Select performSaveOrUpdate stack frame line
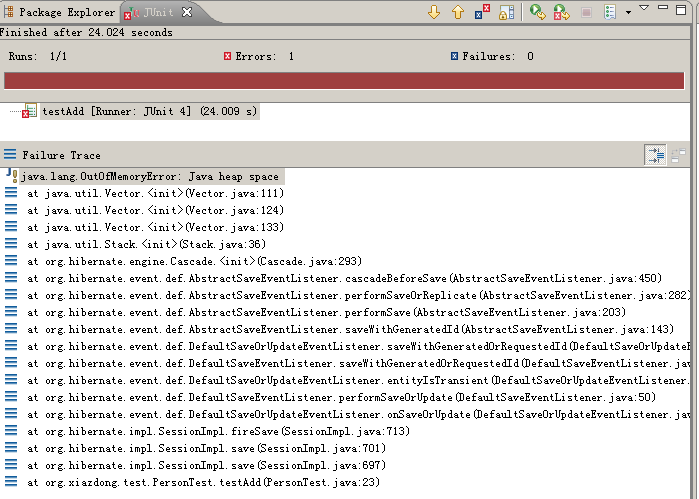 (x=341, y=397)
